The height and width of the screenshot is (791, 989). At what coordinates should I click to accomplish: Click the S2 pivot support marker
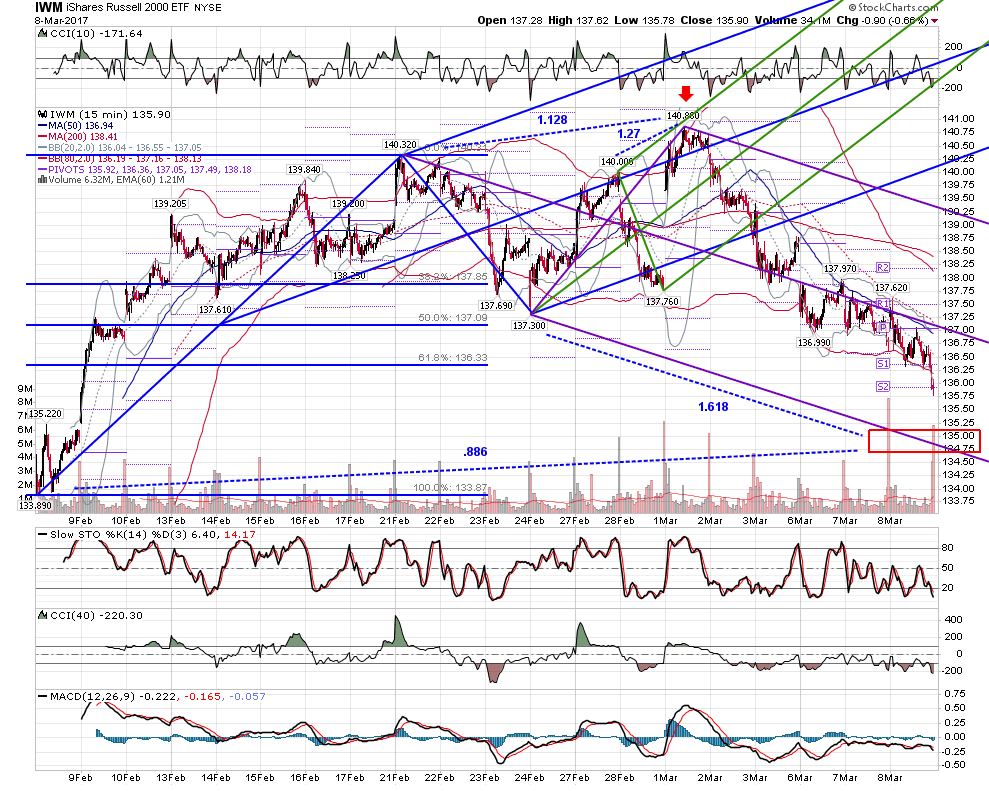(x=883, y=387)
